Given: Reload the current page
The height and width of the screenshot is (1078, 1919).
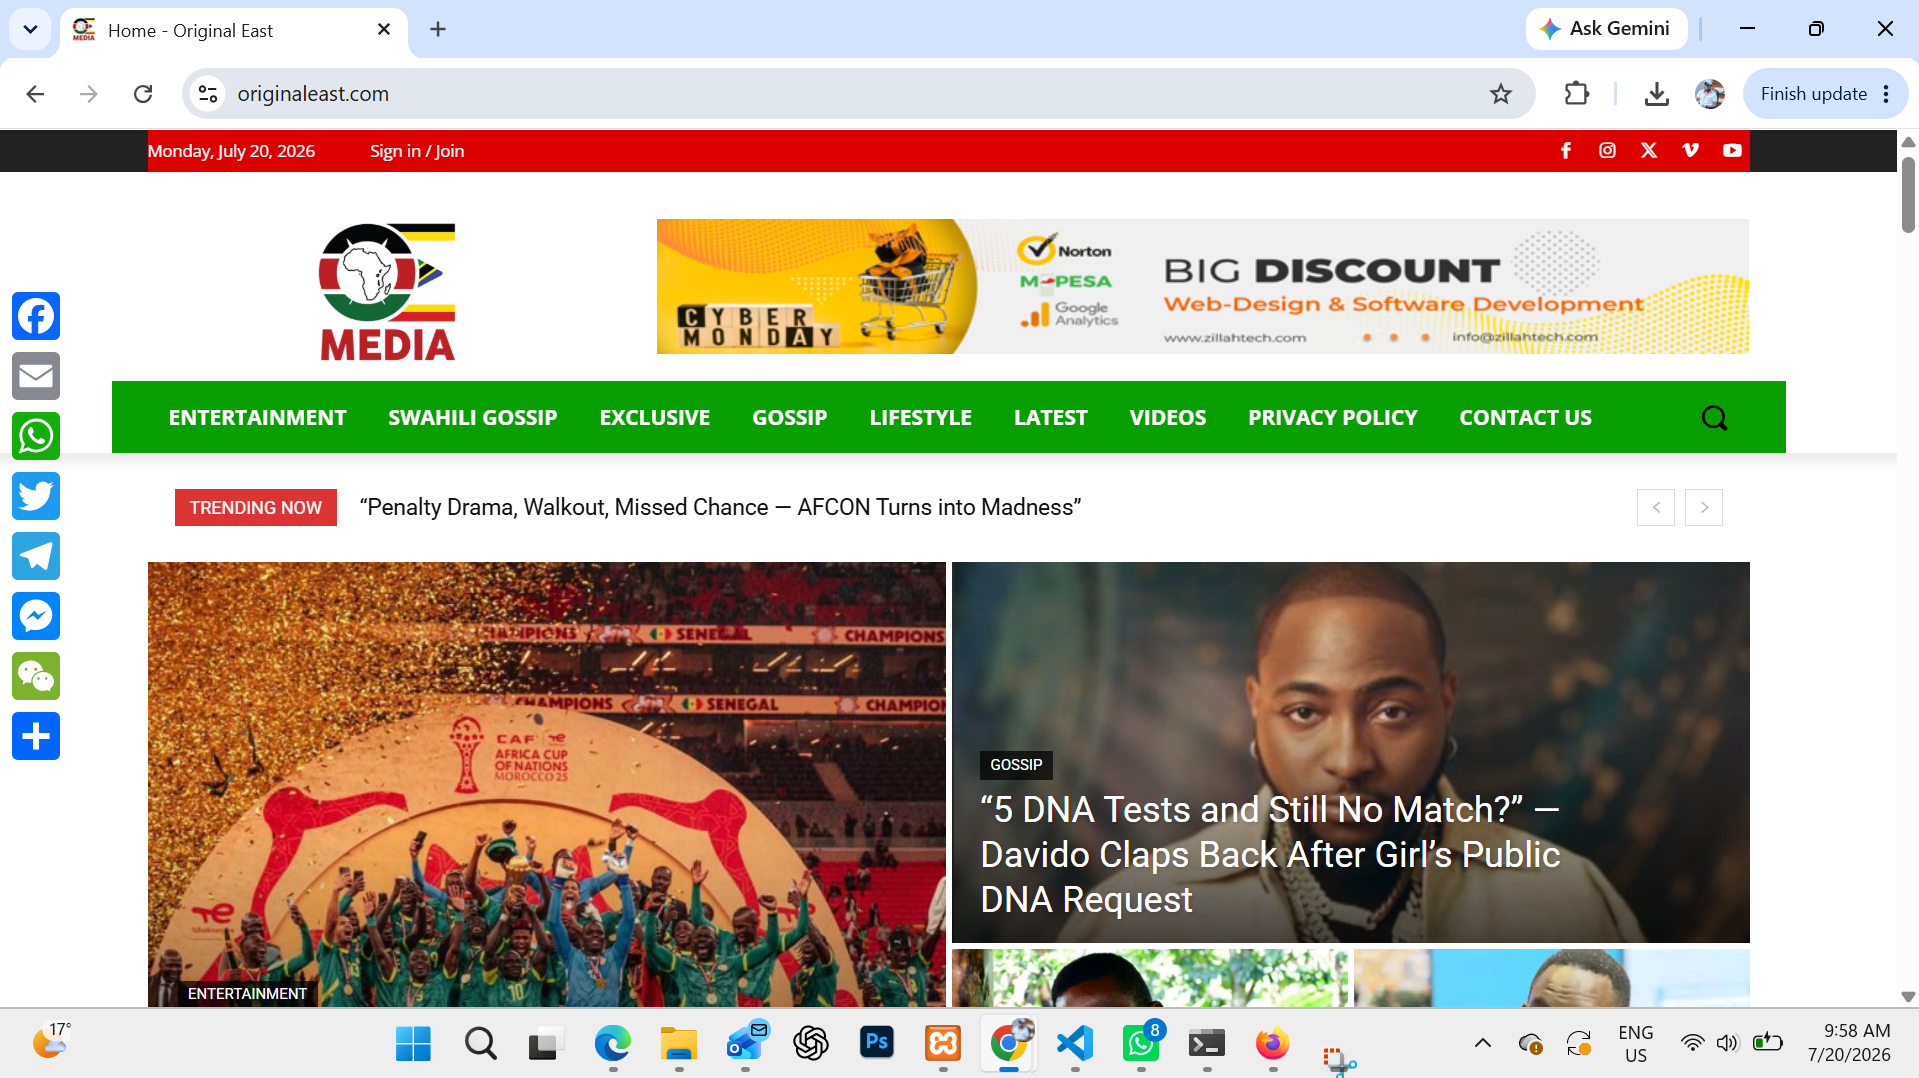Looking at the screenshot, I should tap(143, 94).
